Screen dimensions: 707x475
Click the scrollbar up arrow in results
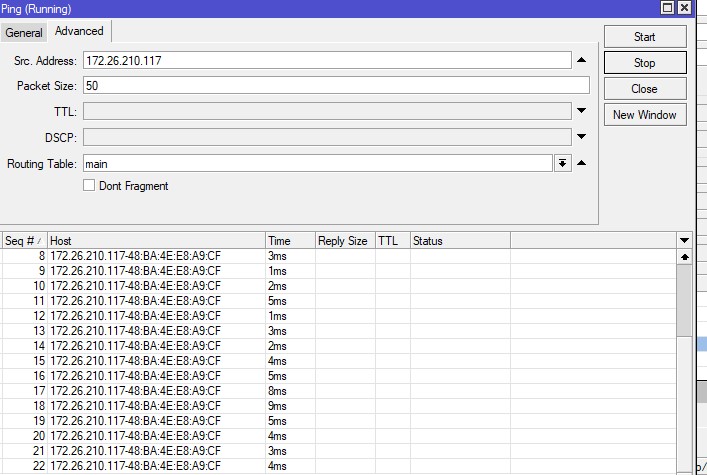point(684,257)
